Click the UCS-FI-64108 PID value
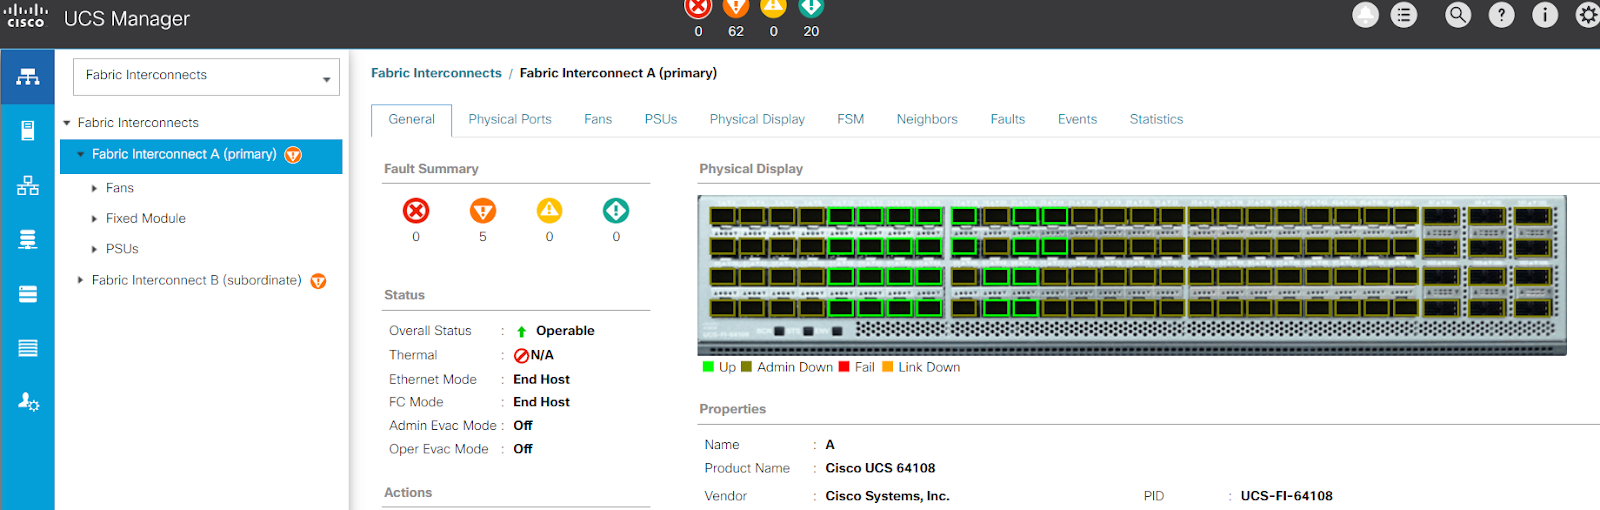Viewport: 1600px width, 510px height. point(1286,496)
